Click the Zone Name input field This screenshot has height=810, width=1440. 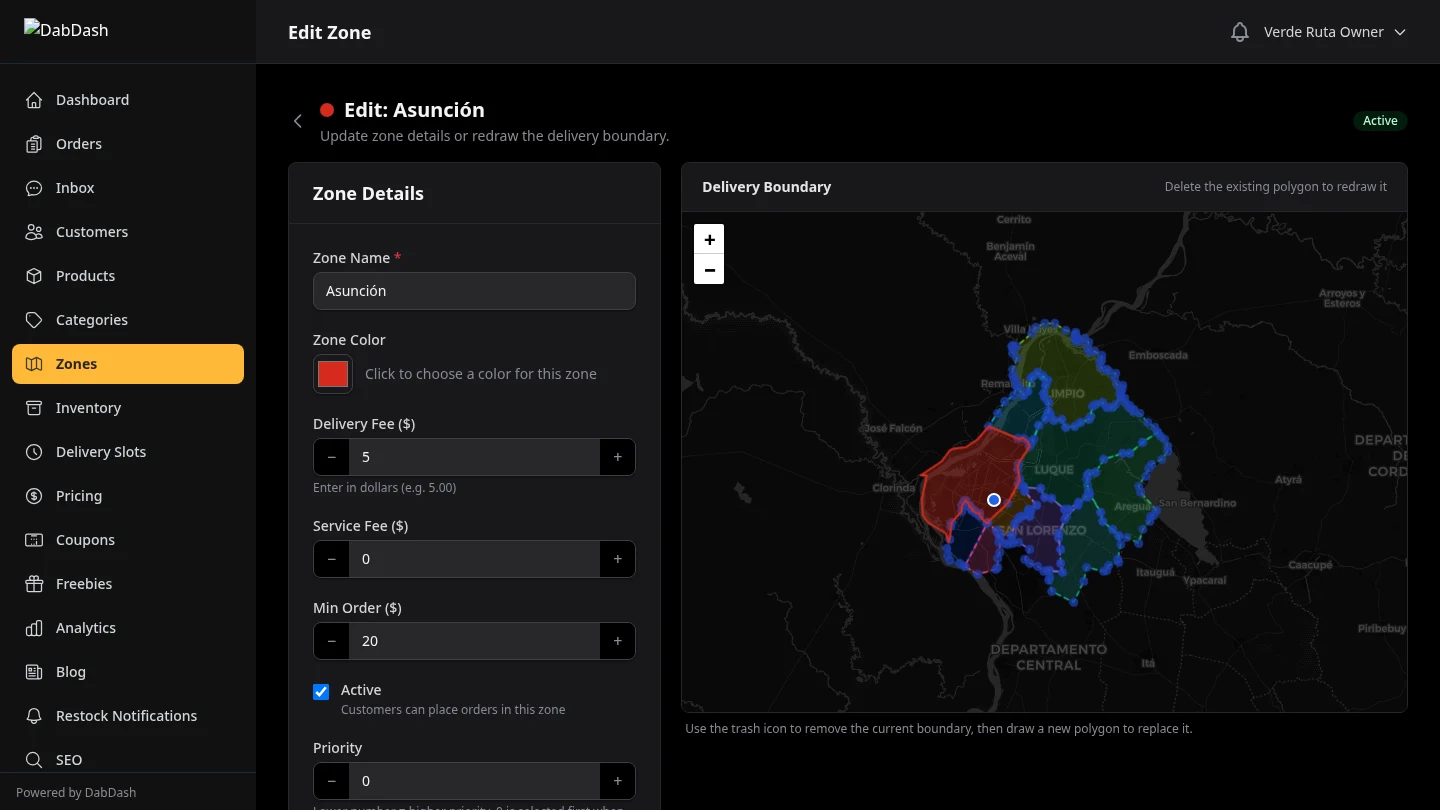pos(474,291)
